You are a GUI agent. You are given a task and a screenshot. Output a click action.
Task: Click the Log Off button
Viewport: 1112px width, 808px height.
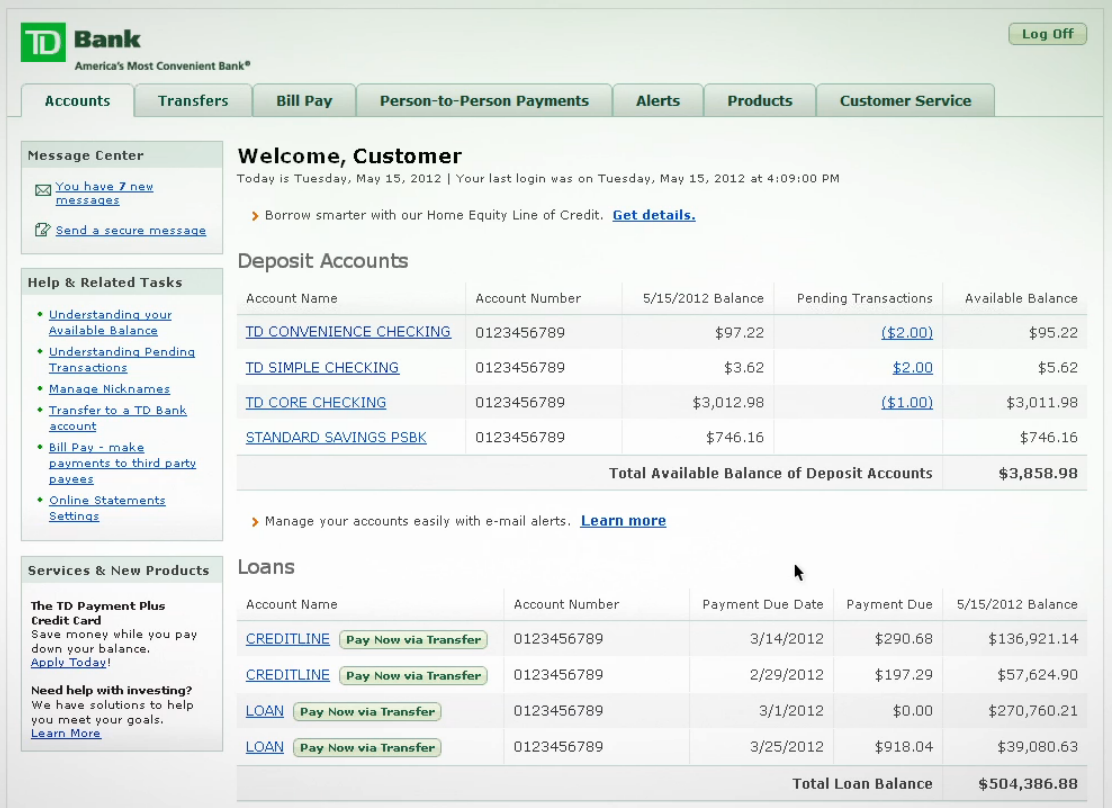point(1047,34)
